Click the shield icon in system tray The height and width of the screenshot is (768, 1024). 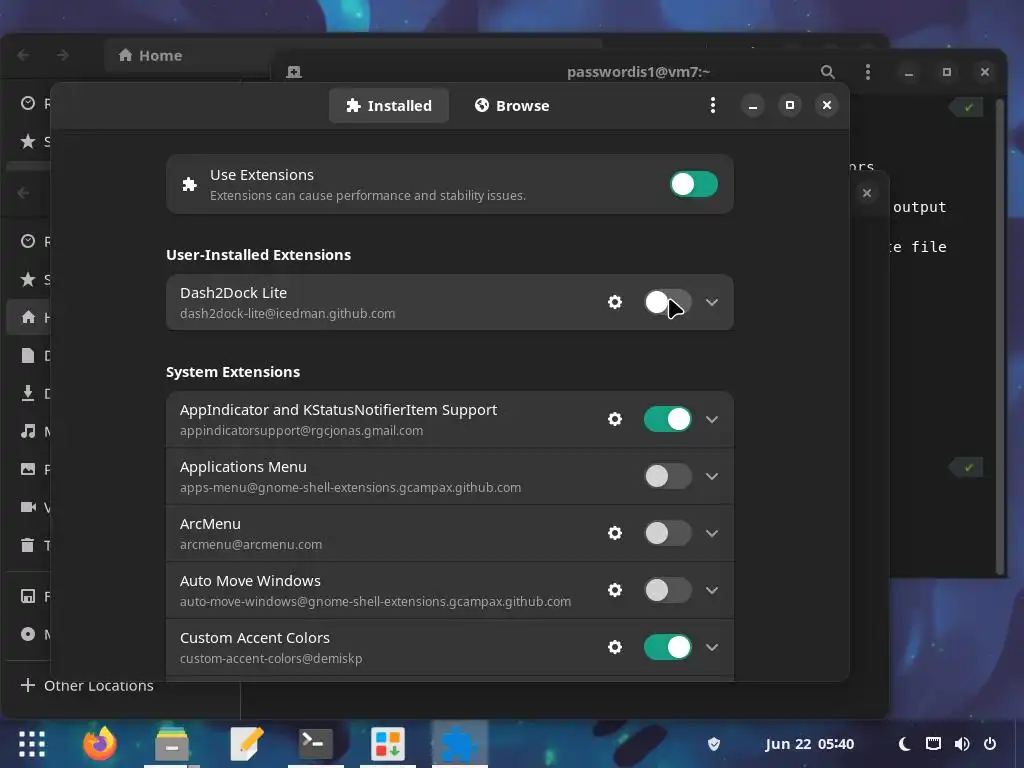714,744
